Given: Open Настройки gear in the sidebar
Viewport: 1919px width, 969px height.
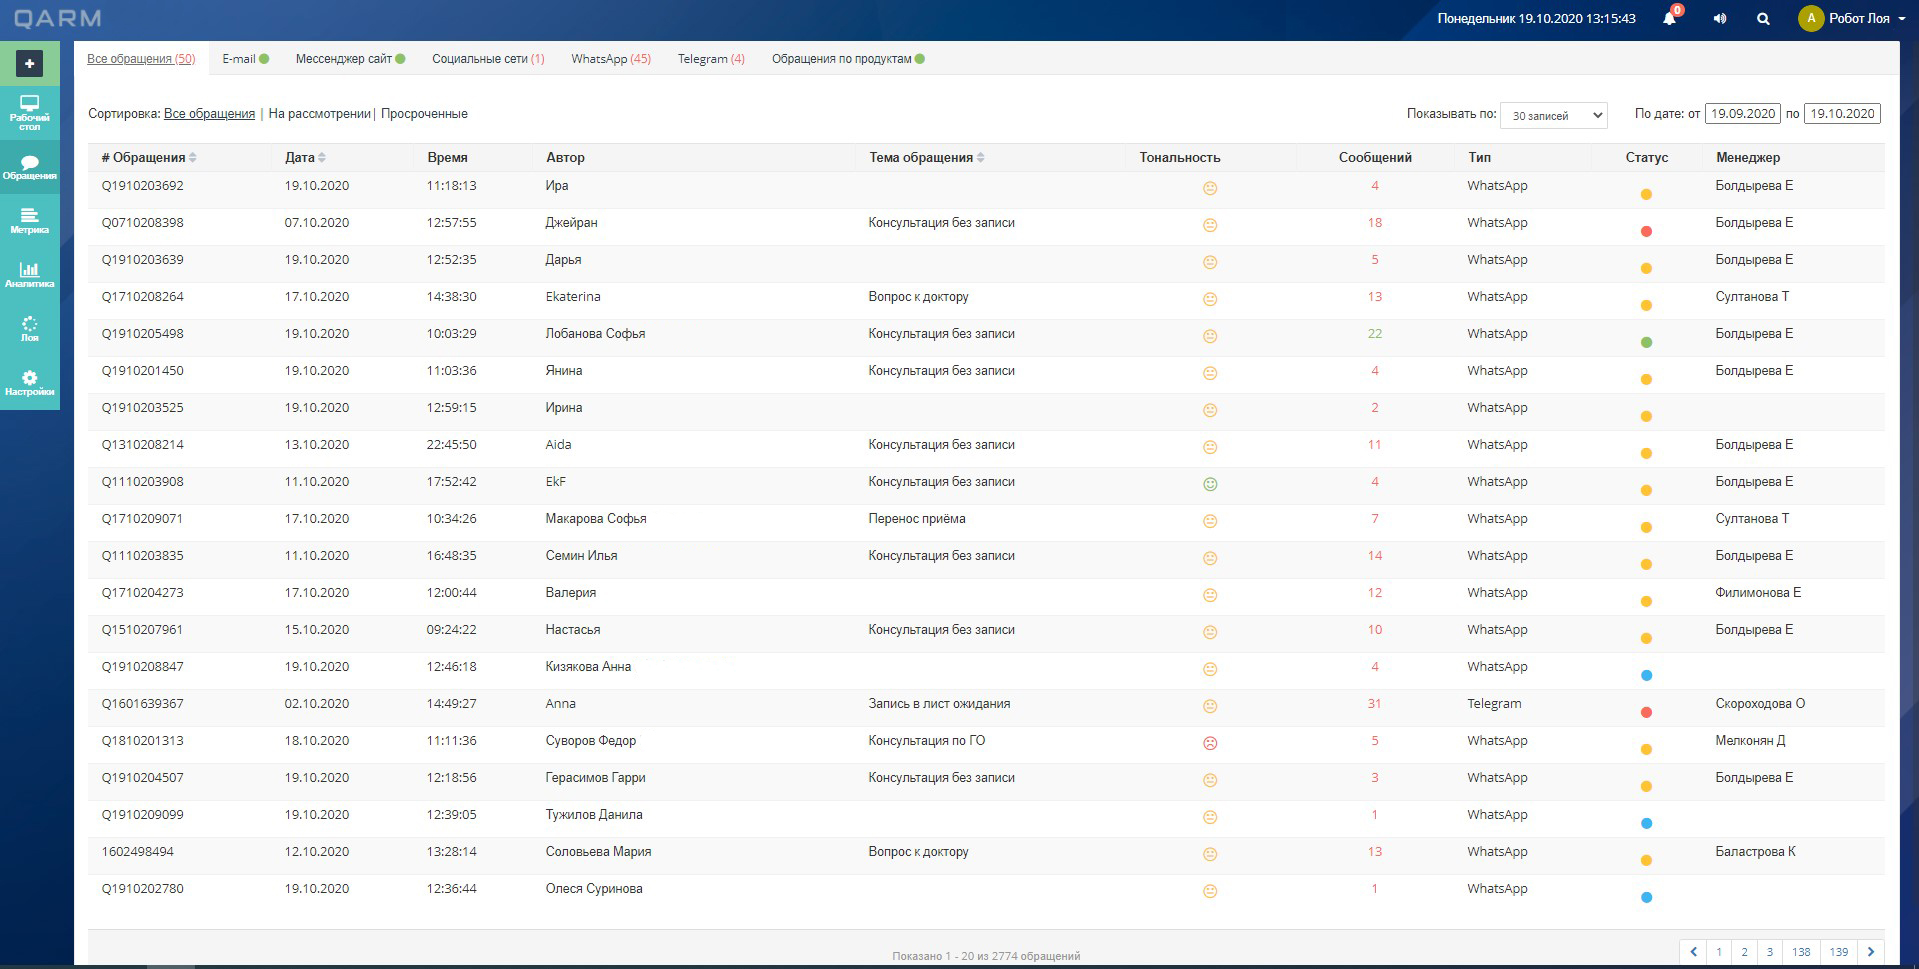Looking at the screenshot, I should click(x=29, y=383).
